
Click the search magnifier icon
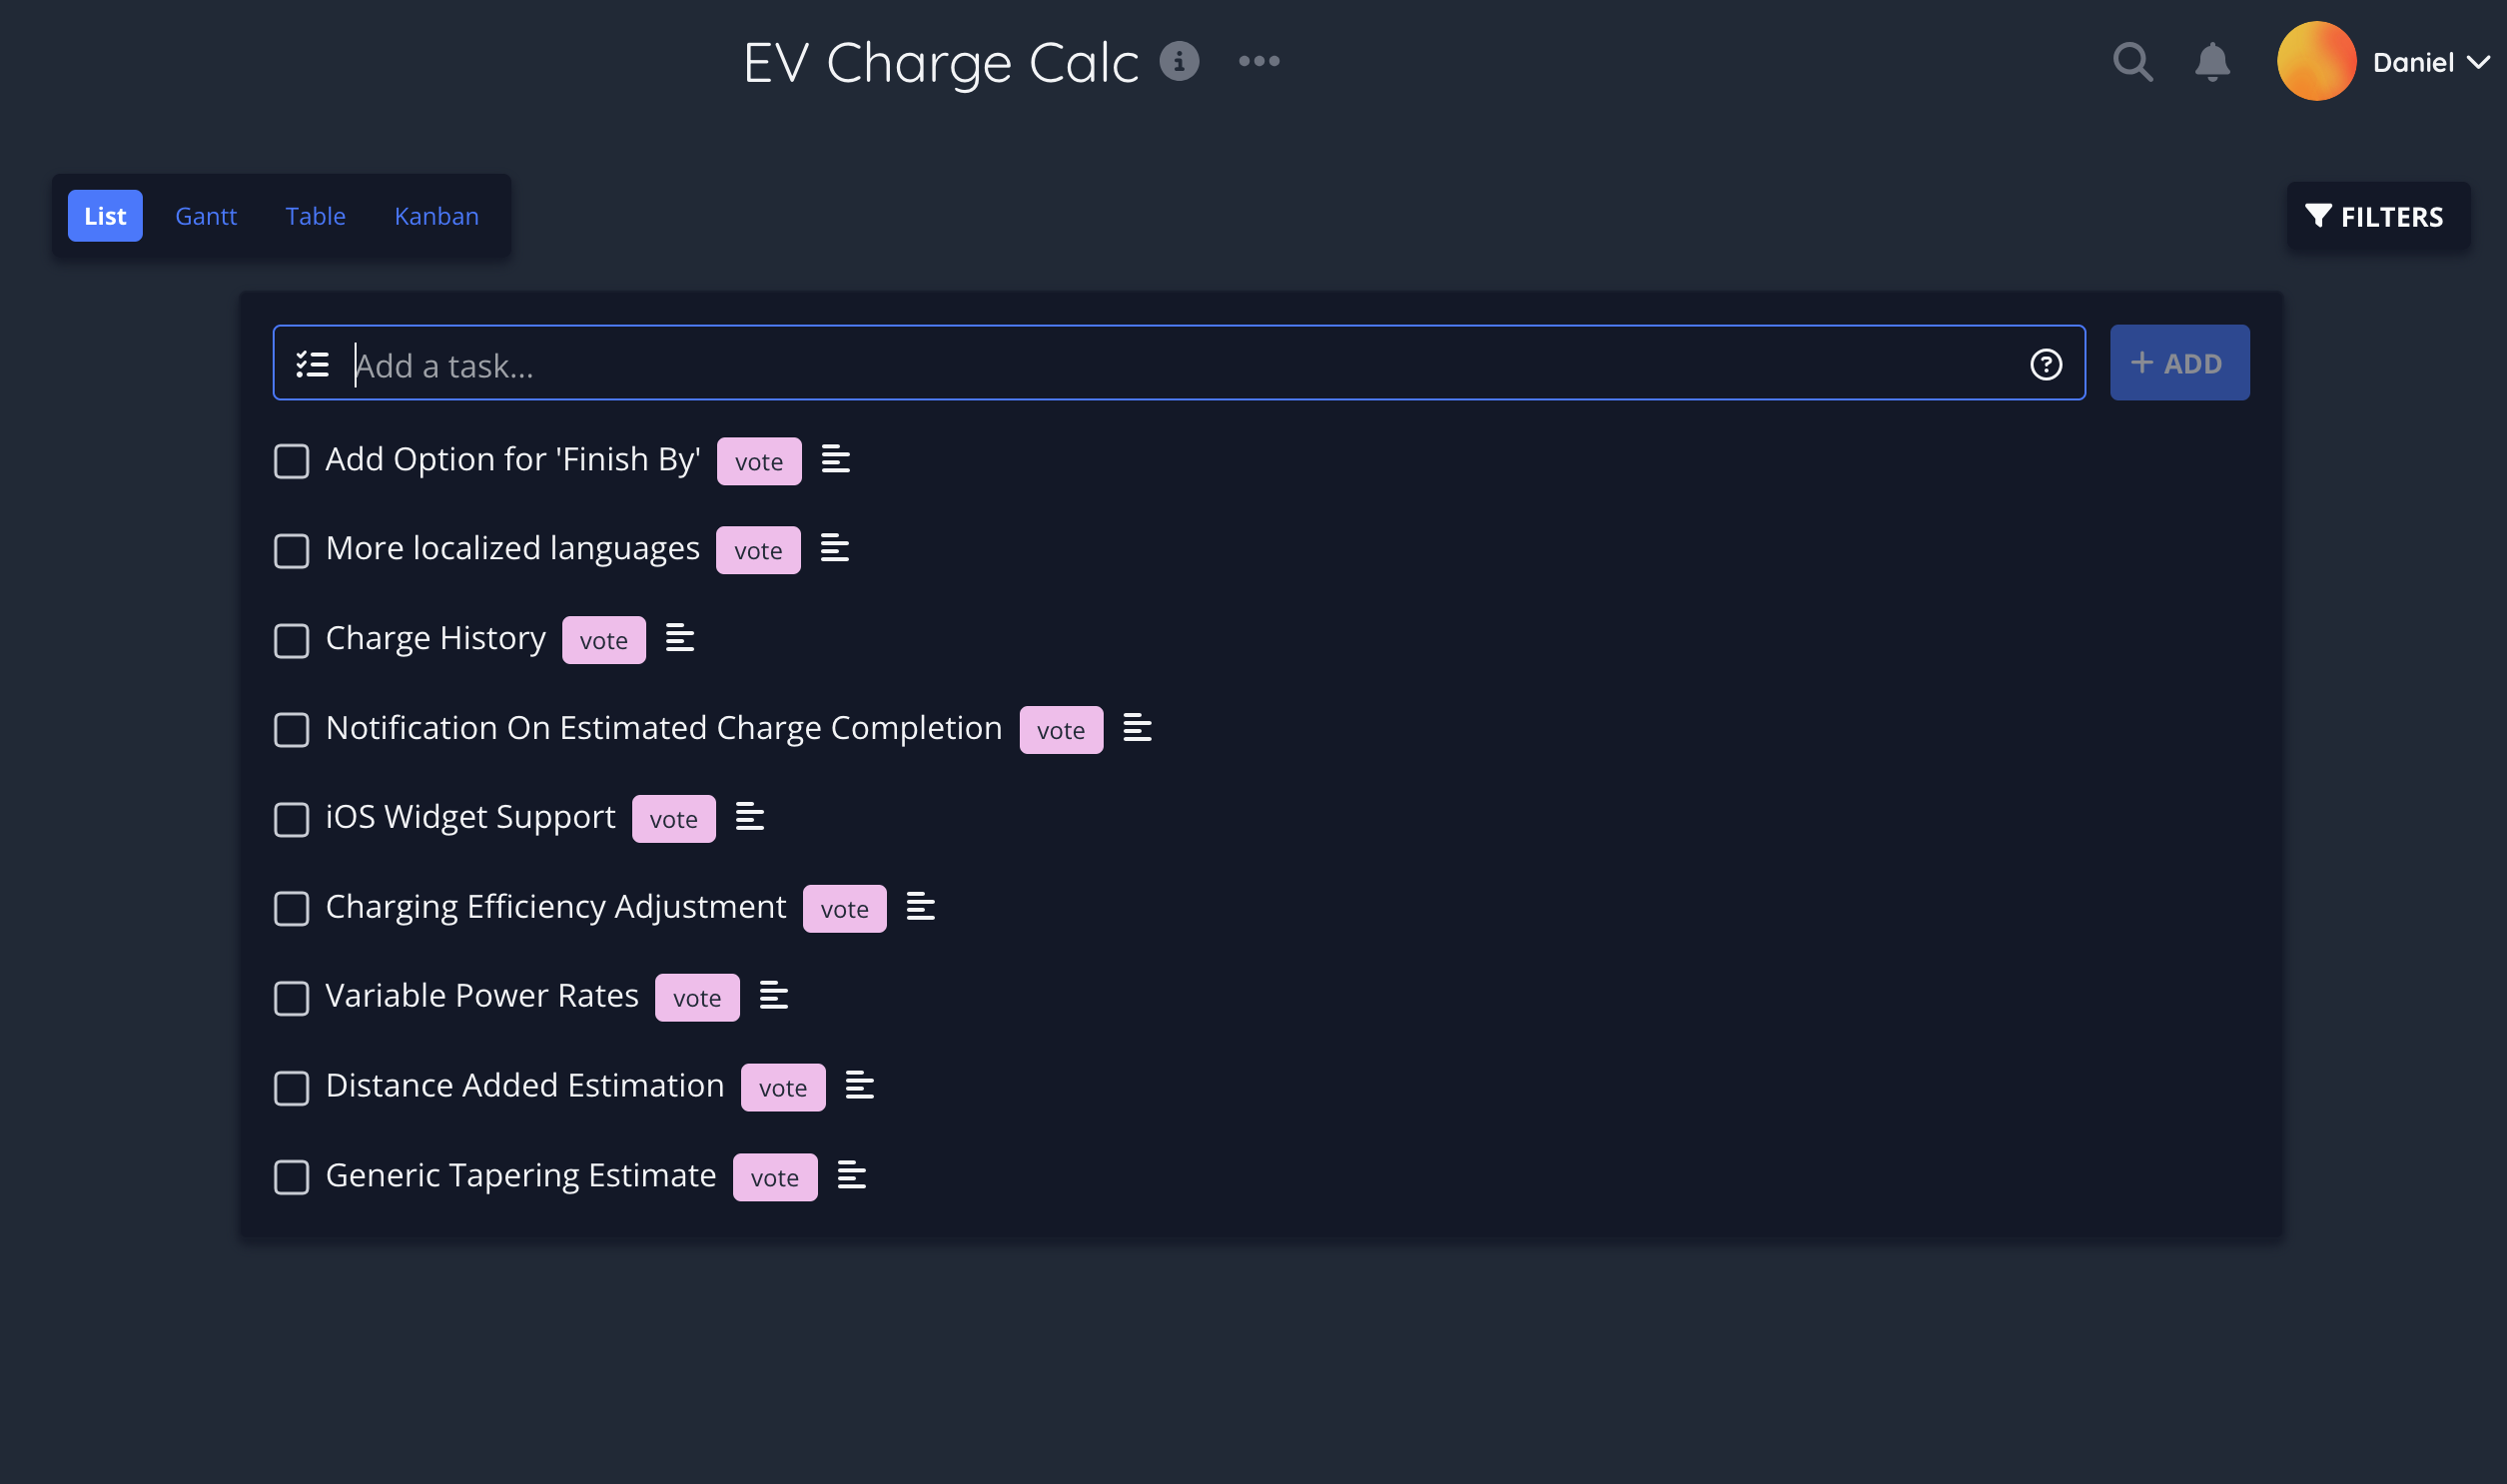click(2132, 62)
